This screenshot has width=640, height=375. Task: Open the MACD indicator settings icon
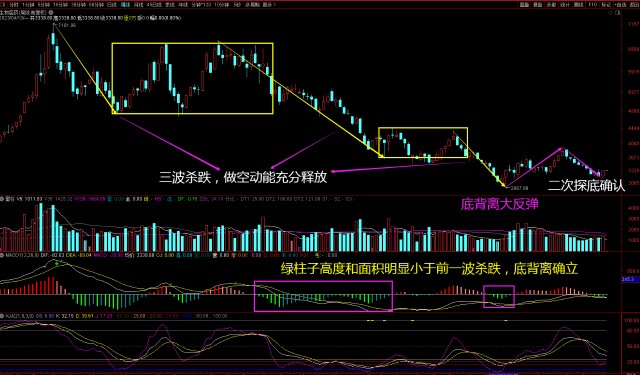pos(2,255)
